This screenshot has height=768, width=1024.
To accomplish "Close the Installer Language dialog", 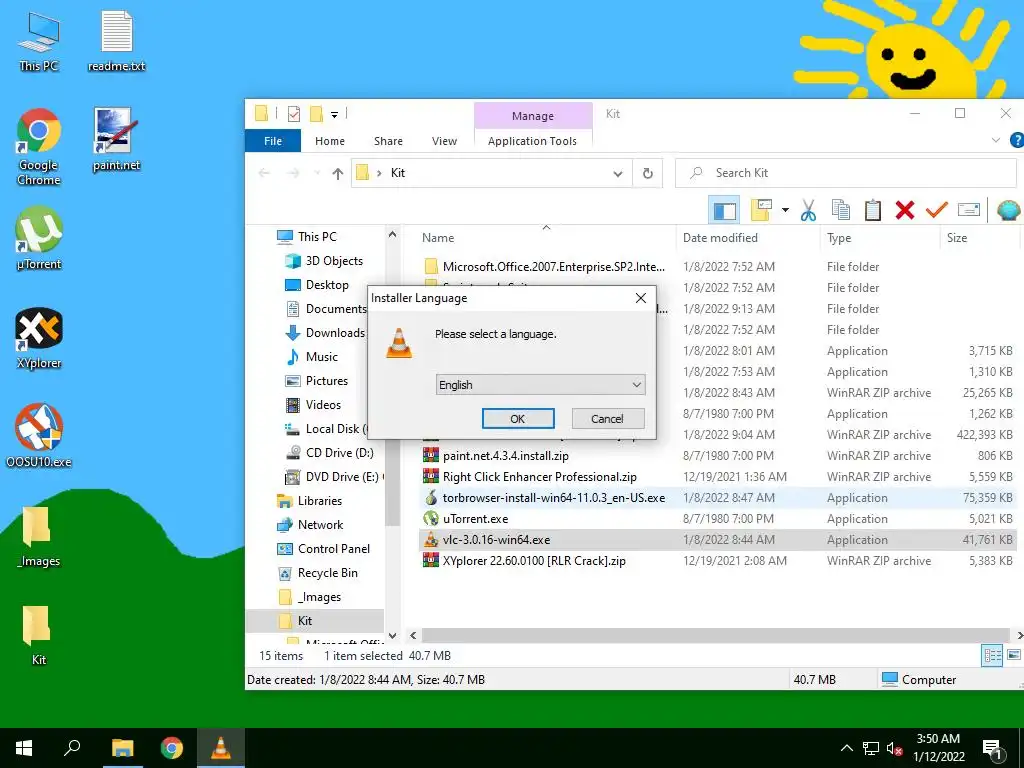I will 641,298.
